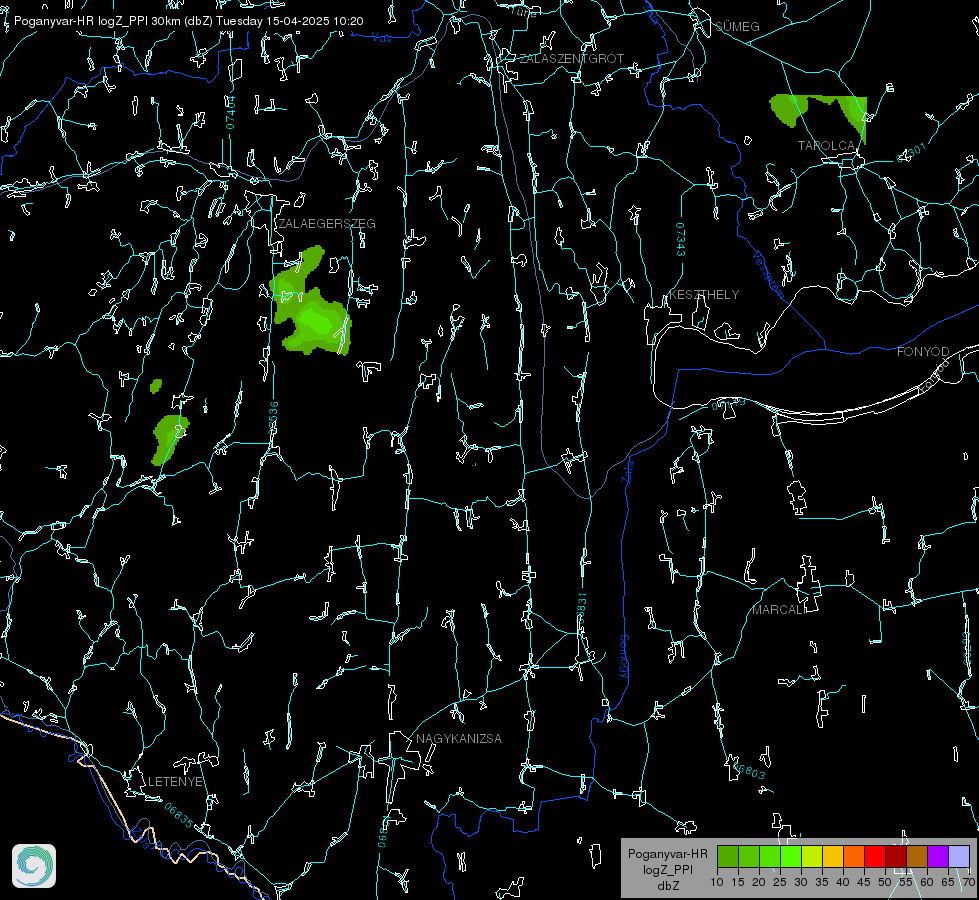The width and height of the screenshot is (979, 900).
Task: Click the LETENYE city label
Action: tap(175, 782)
